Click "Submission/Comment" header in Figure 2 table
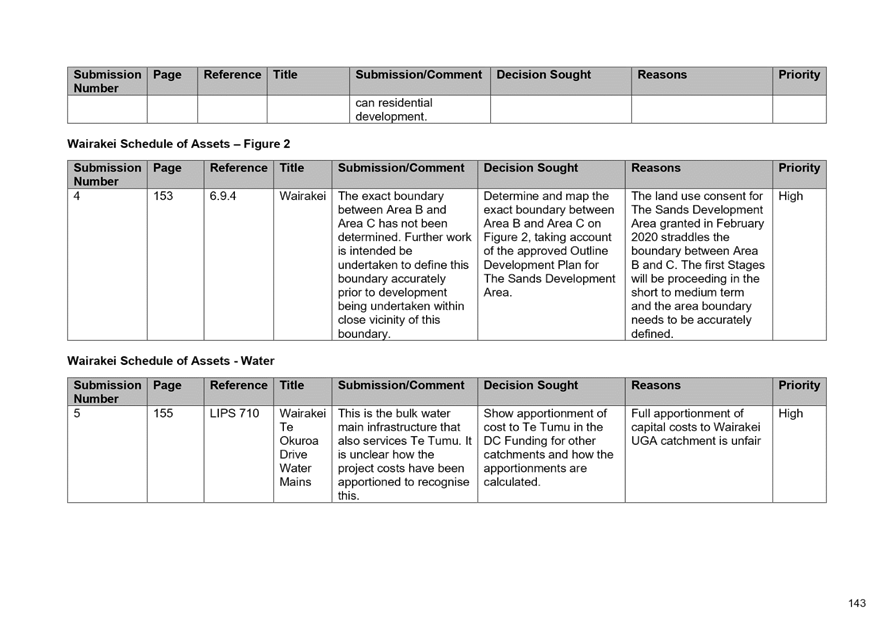This screenshot has width=894, height=626. pyautogui.click(x=405, y=174)
